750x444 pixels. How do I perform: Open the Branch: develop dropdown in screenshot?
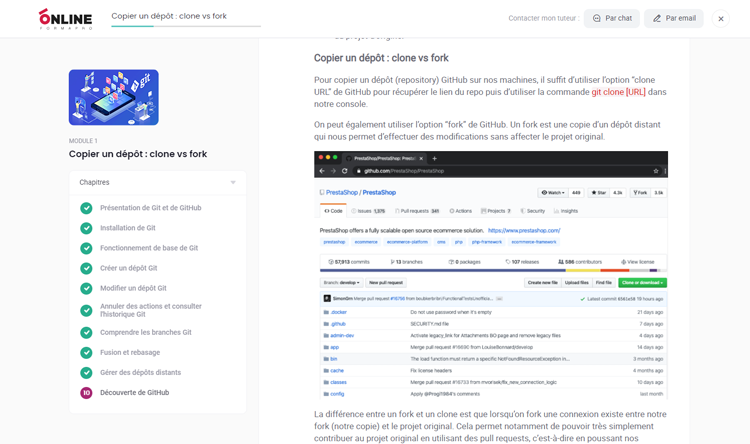pyautogui.click(x=342, y=283)
